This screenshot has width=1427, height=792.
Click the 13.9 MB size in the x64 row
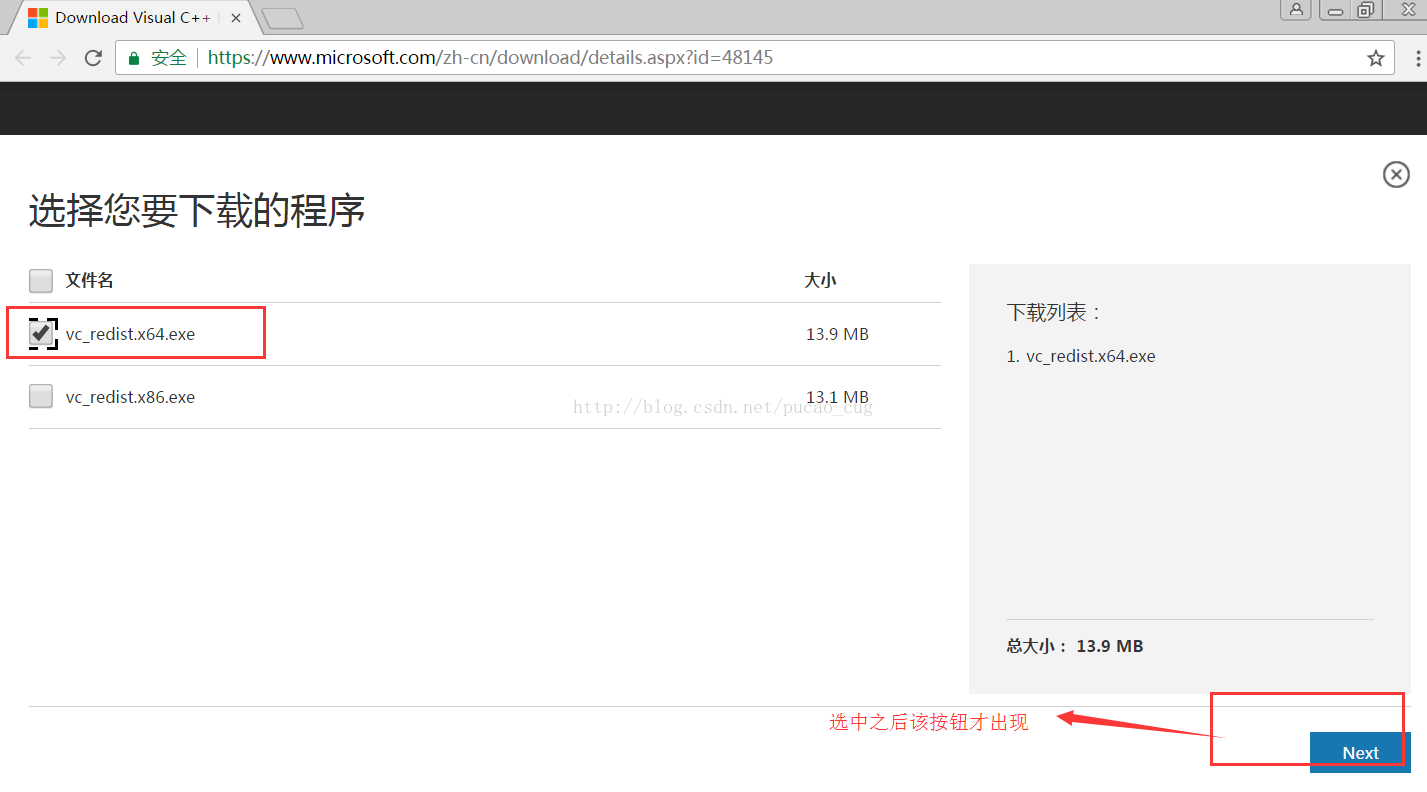(837, 334)
